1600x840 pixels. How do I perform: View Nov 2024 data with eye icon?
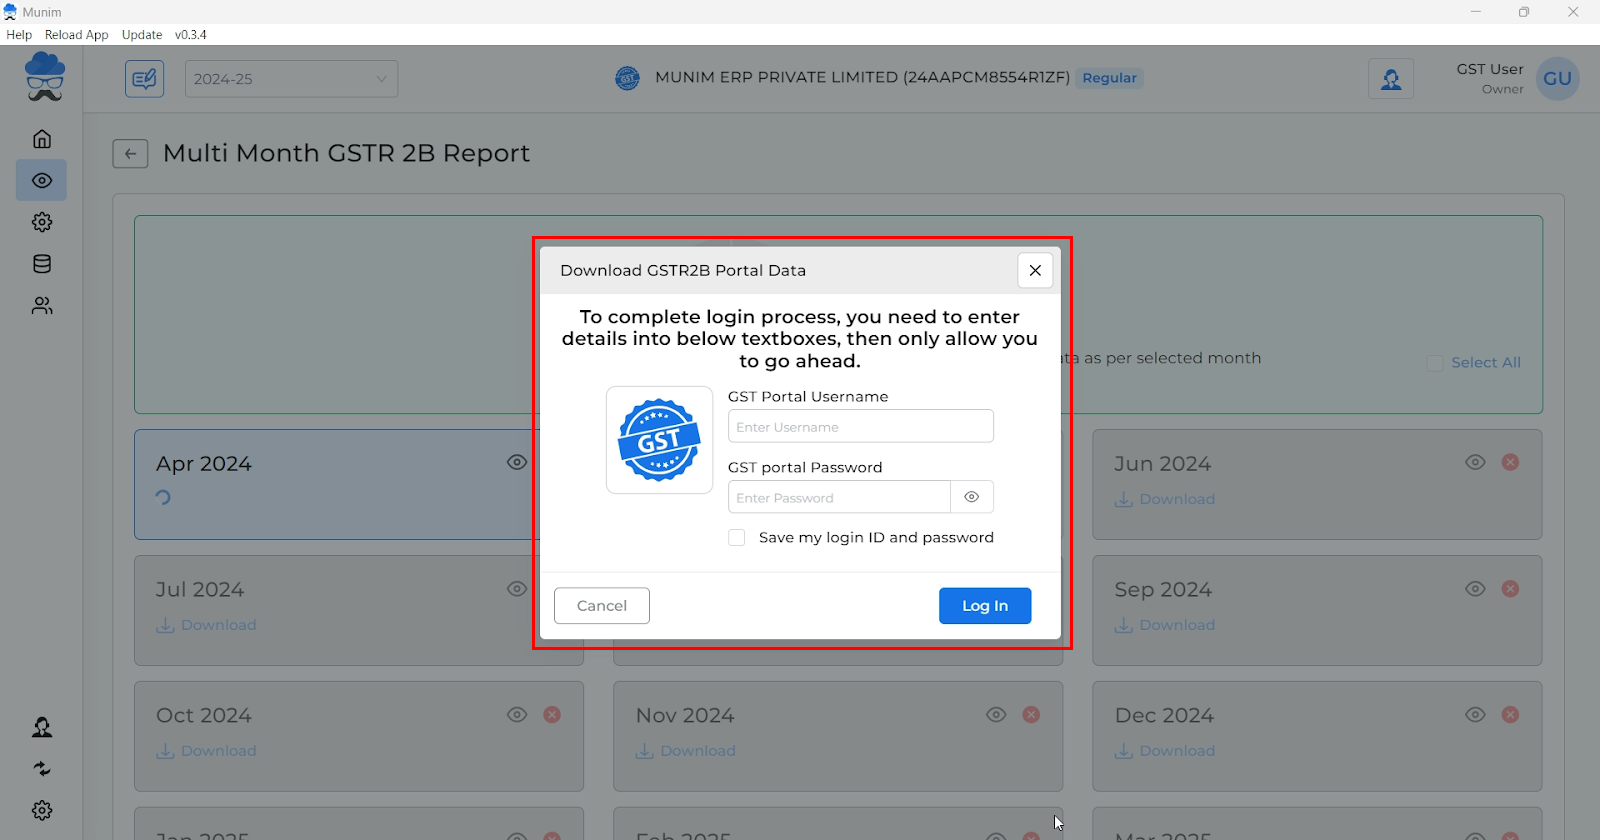996,714
